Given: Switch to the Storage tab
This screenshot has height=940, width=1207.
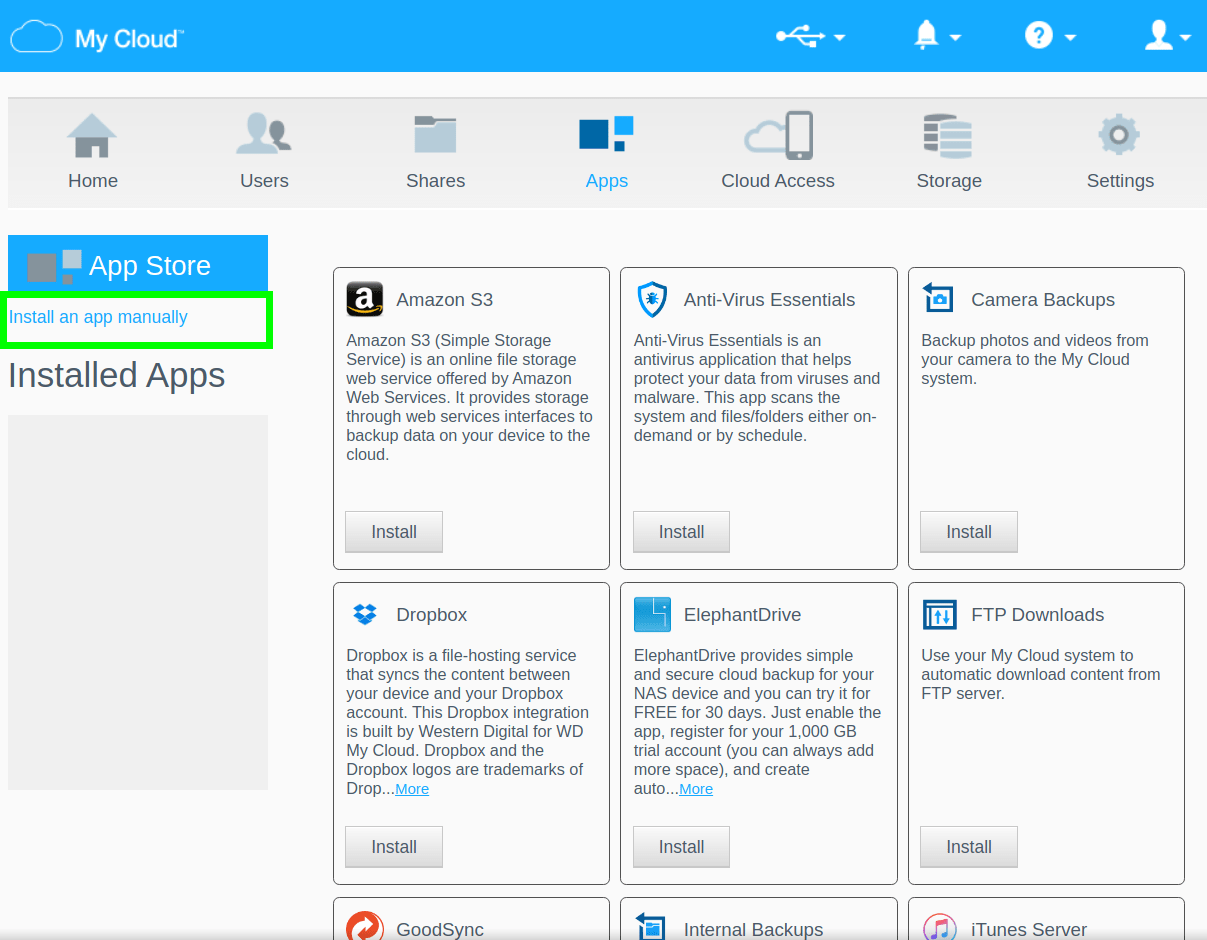Looking at the screenshot, I should point(949,152).
